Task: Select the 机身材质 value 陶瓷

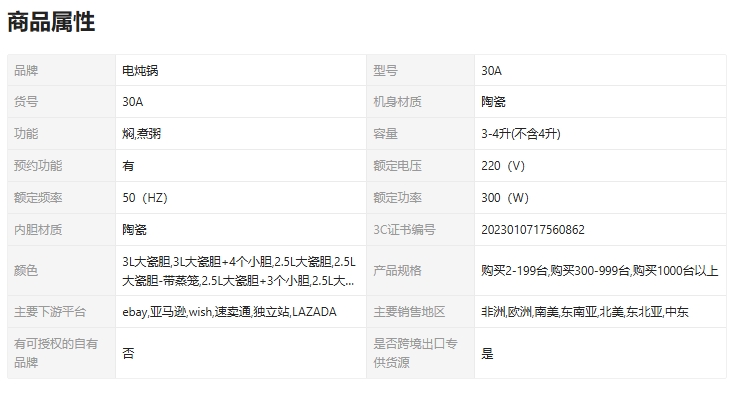Action: (x=493, y=101)
